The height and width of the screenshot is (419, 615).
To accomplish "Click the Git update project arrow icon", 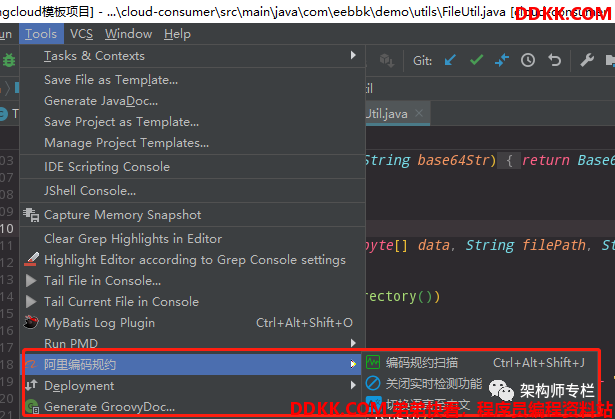I will click(x=450, y=60).
